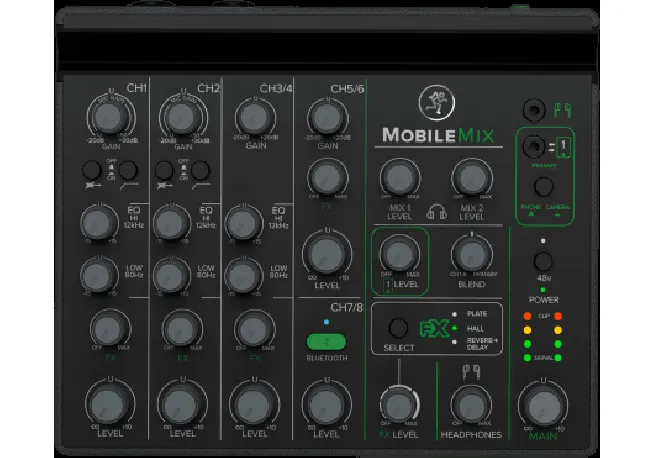Adjust the CH3/4 EQ HI knob
654x458 pixels.
click(x=244, y=223)
